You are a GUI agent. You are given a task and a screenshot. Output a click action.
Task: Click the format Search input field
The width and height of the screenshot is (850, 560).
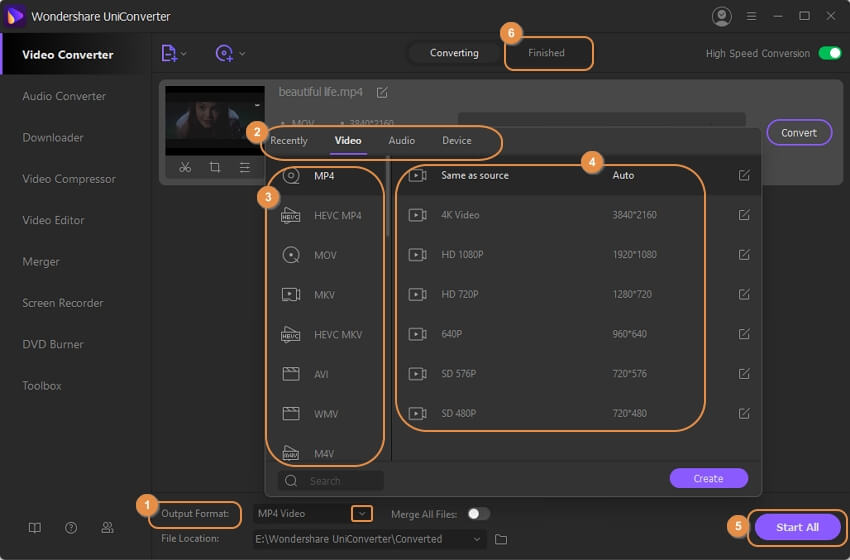pos(331,481)
